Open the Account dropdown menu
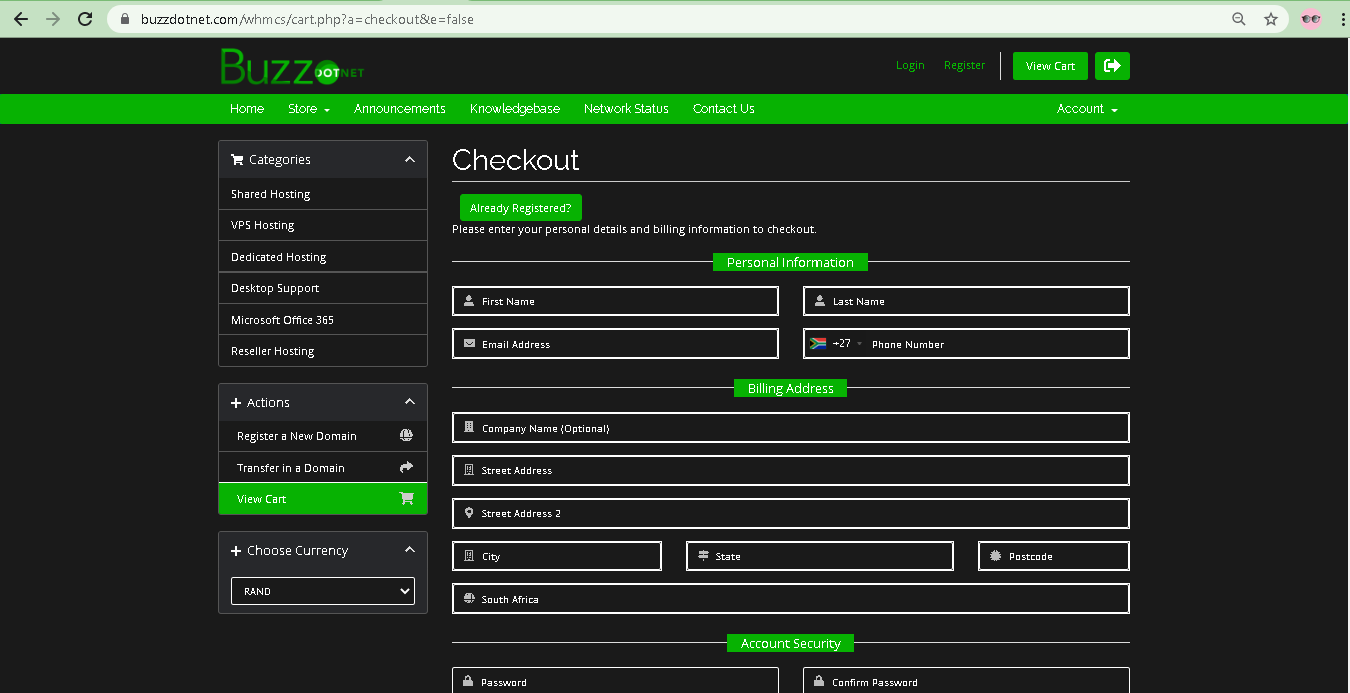Image resolution: width=1350 pixels, height=693 pixels. 1087,109
